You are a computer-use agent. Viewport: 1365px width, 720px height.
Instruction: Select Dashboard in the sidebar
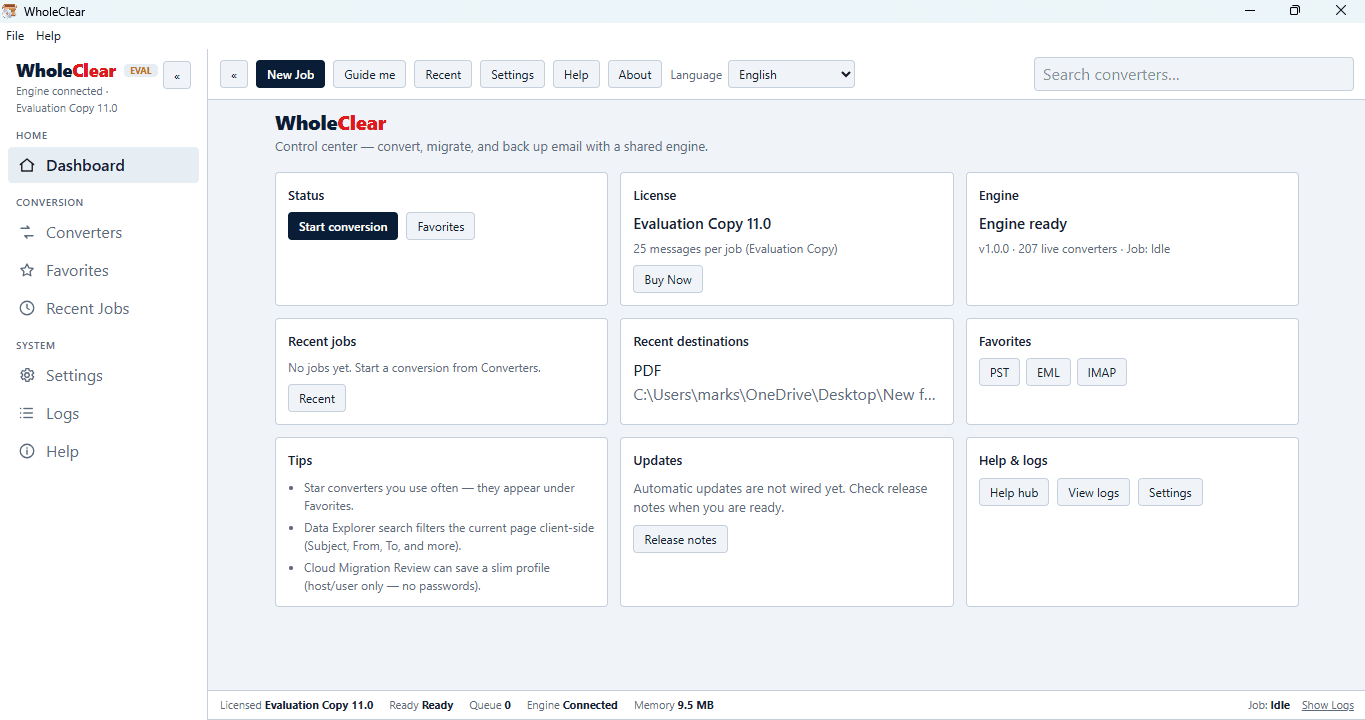click(103, 165)
